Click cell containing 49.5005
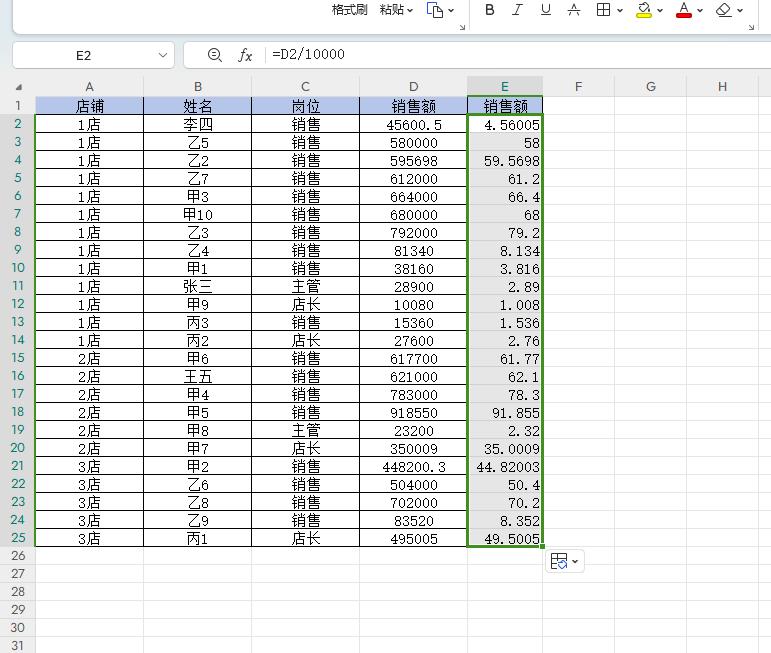The image size is (771, 653). (x=505, y=538)
